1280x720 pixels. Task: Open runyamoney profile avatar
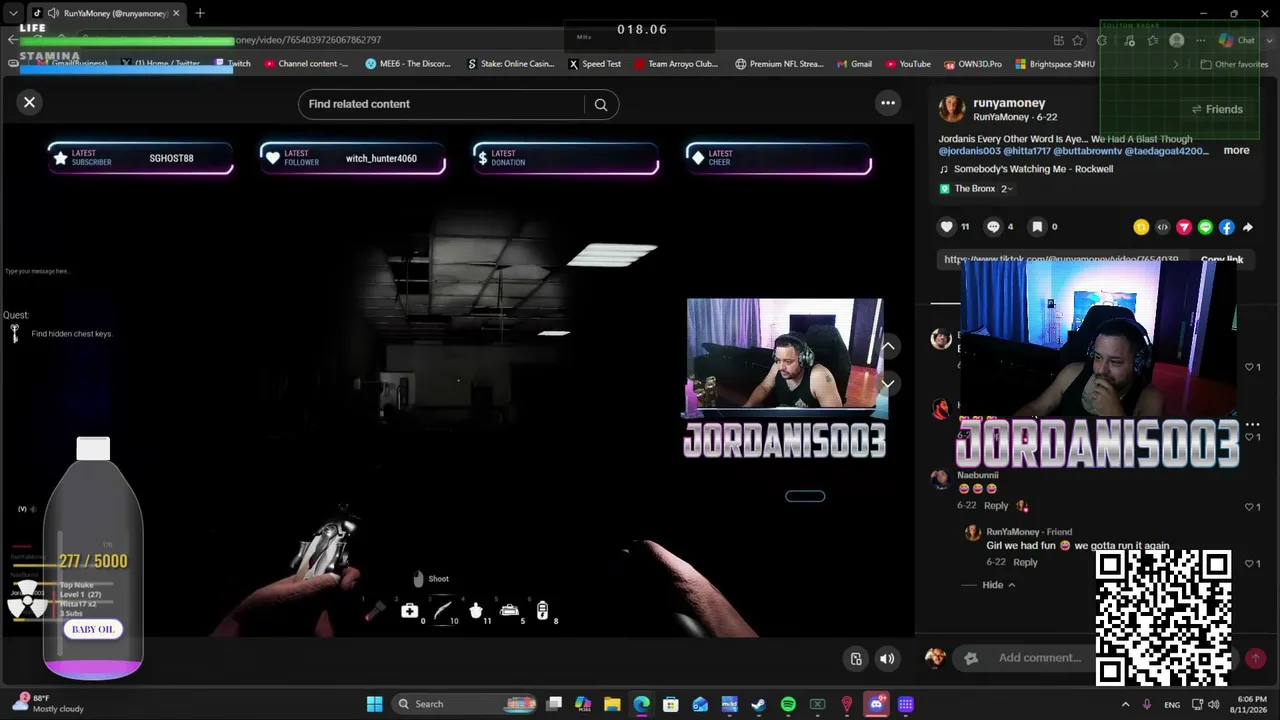point(952,109)
